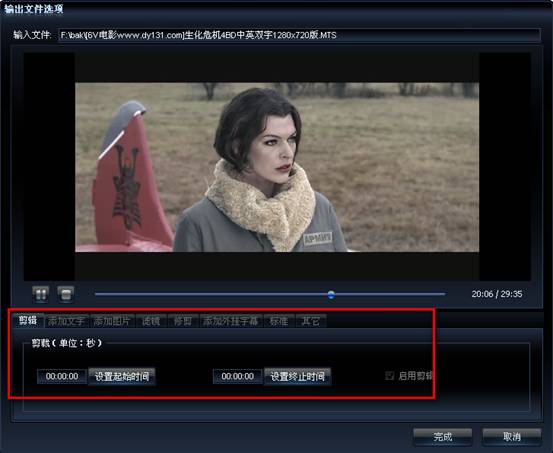Click the 设置起始时间 button

(122, 376)
